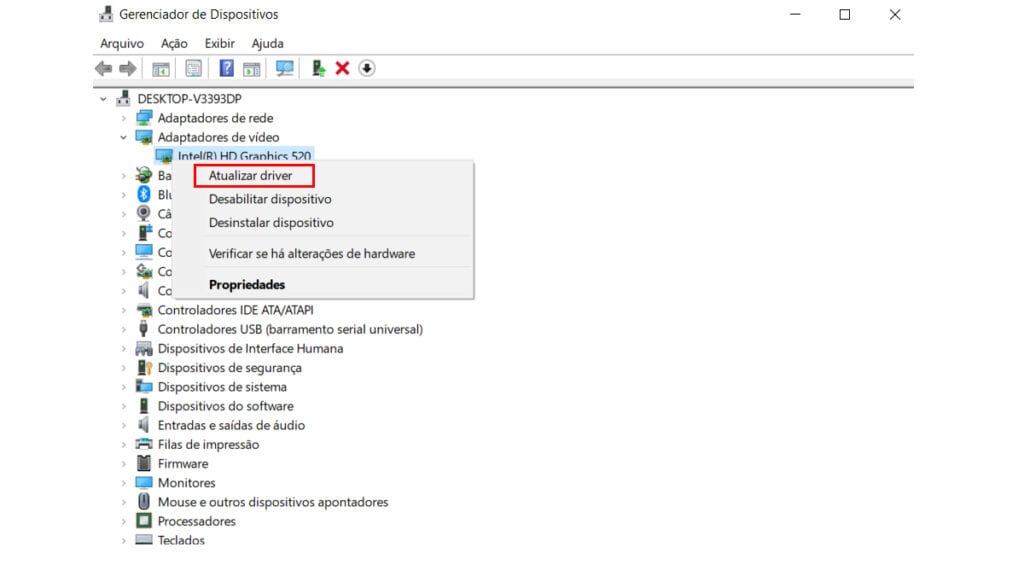Image resolution: width=1024 pixels, height=576 pixels.
Task: Minimize the Gerenciador de Dispositivos window
Action: point(795,14)
